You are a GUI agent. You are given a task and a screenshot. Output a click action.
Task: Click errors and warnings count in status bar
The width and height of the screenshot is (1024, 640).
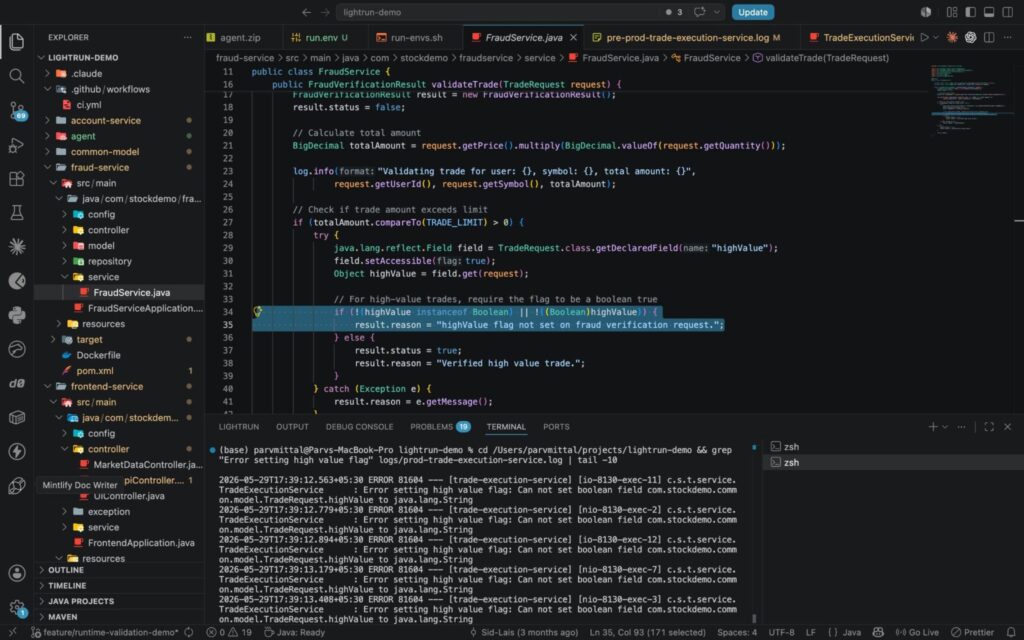pyautogui.click(x=229, y=632)
